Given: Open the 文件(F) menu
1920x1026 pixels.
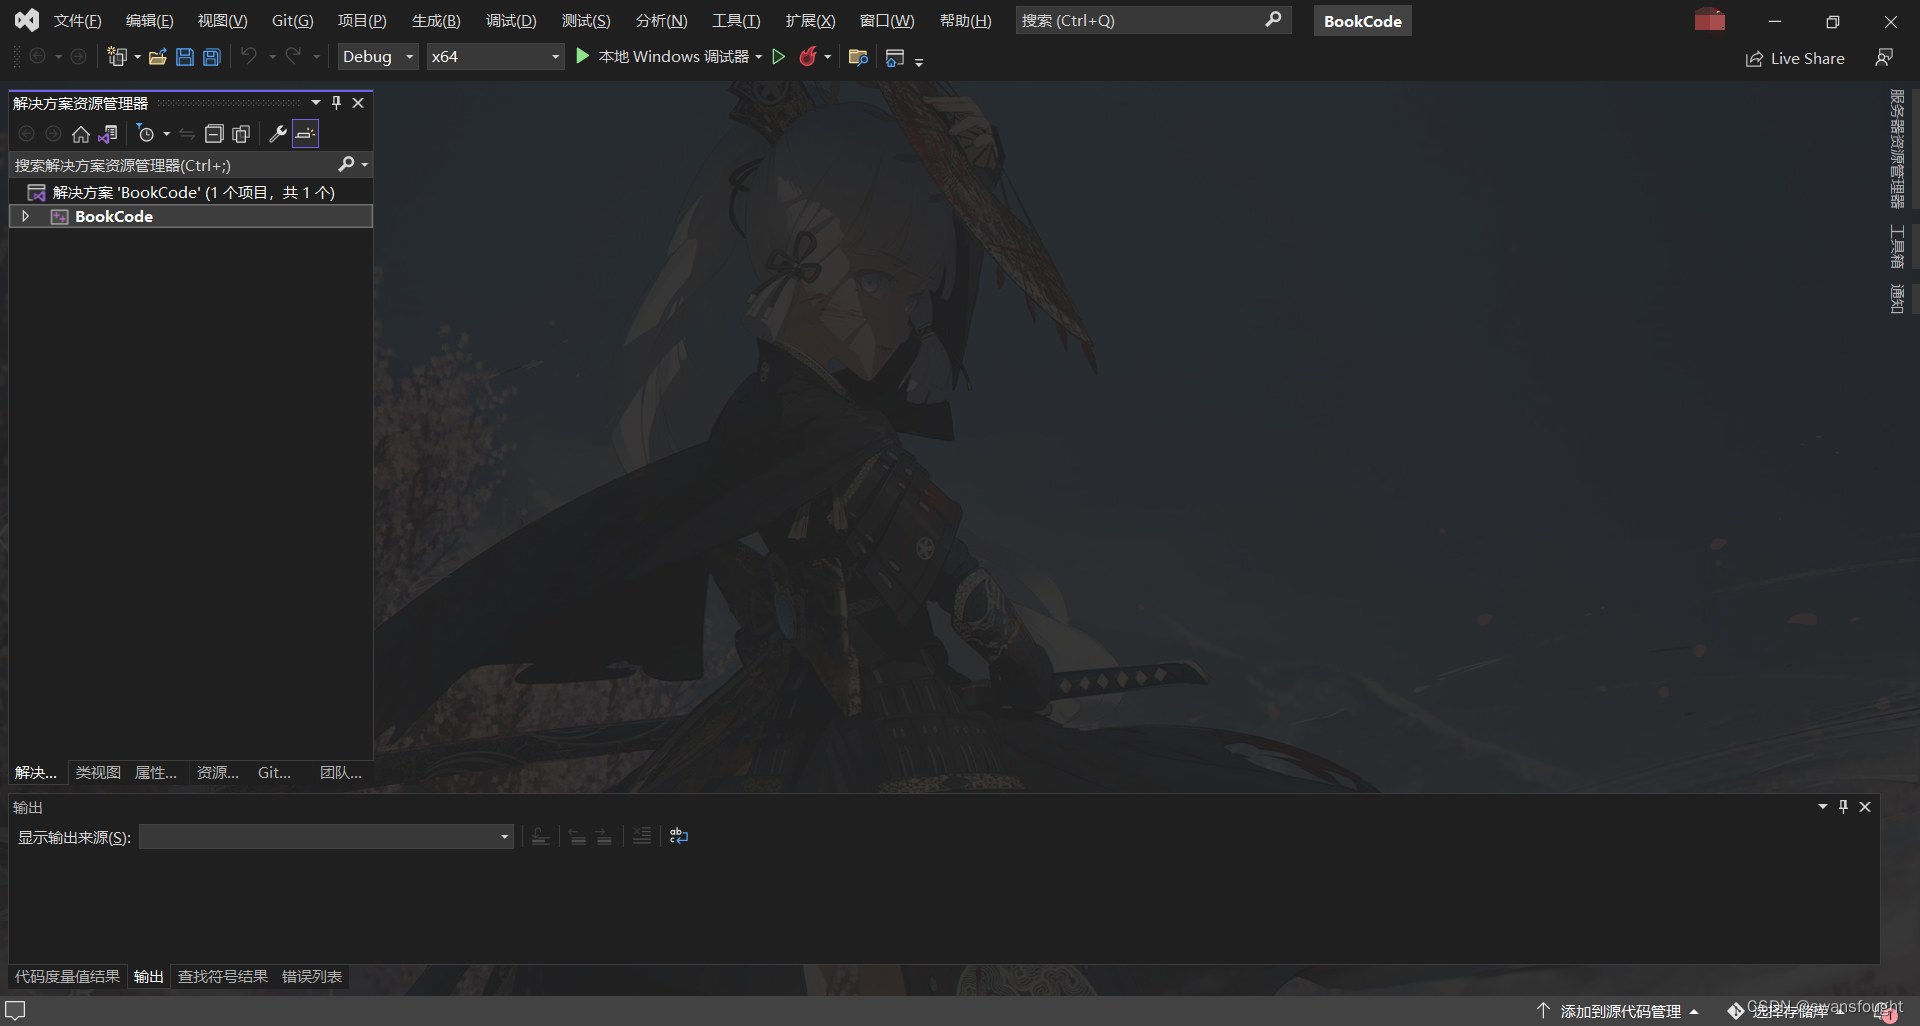Looking at the screenshot, I should click(78, 21).
